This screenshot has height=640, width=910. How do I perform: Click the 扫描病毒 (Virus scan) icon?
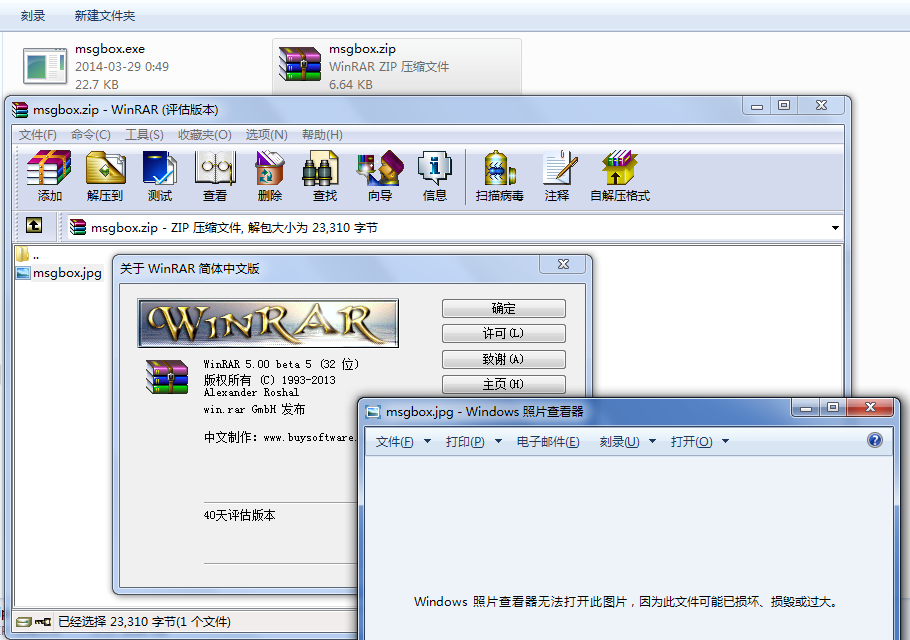(500, 169)
